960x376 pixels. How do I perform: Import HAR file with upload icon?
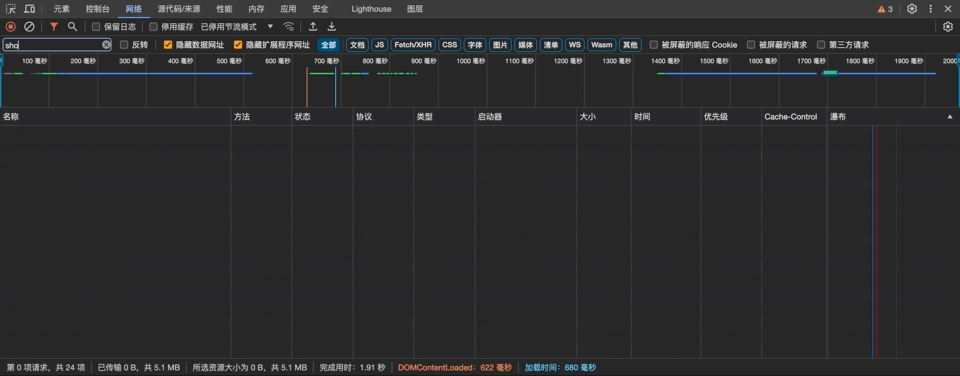click(x=313, y=27)
